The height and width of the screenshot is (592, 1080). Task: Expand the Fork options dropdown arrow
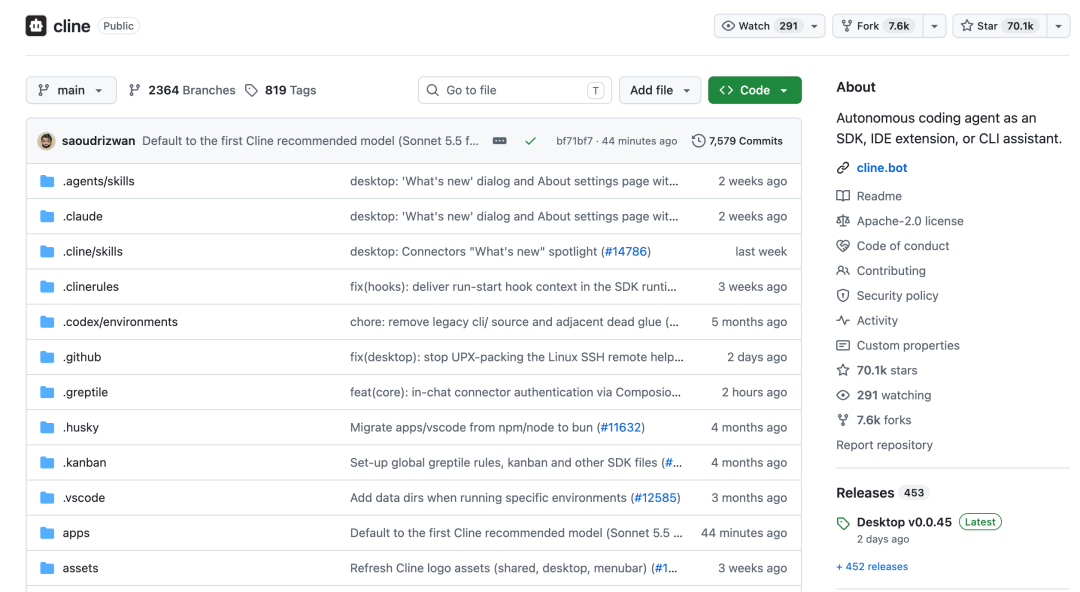click(934, 25)
